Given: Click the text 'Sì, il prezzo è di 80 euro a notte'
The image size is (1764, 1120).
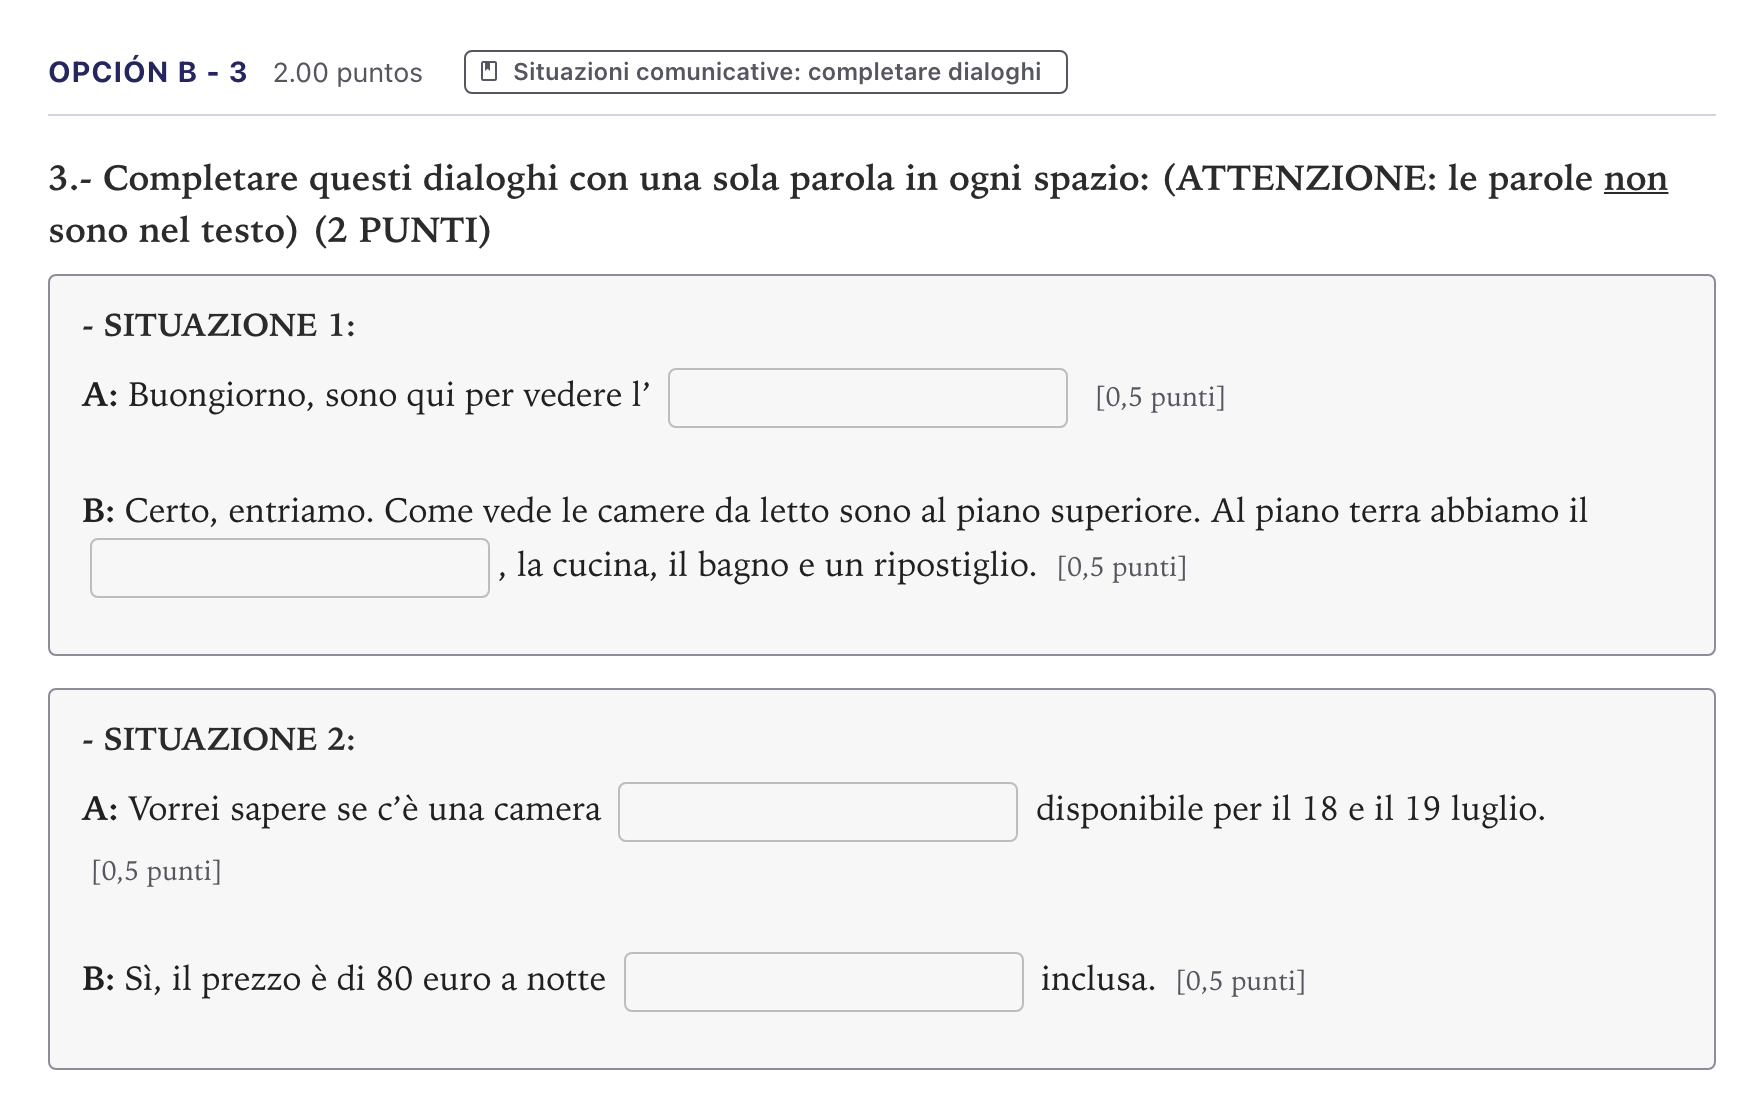Looking at the screenshot, I should [365, 979].
